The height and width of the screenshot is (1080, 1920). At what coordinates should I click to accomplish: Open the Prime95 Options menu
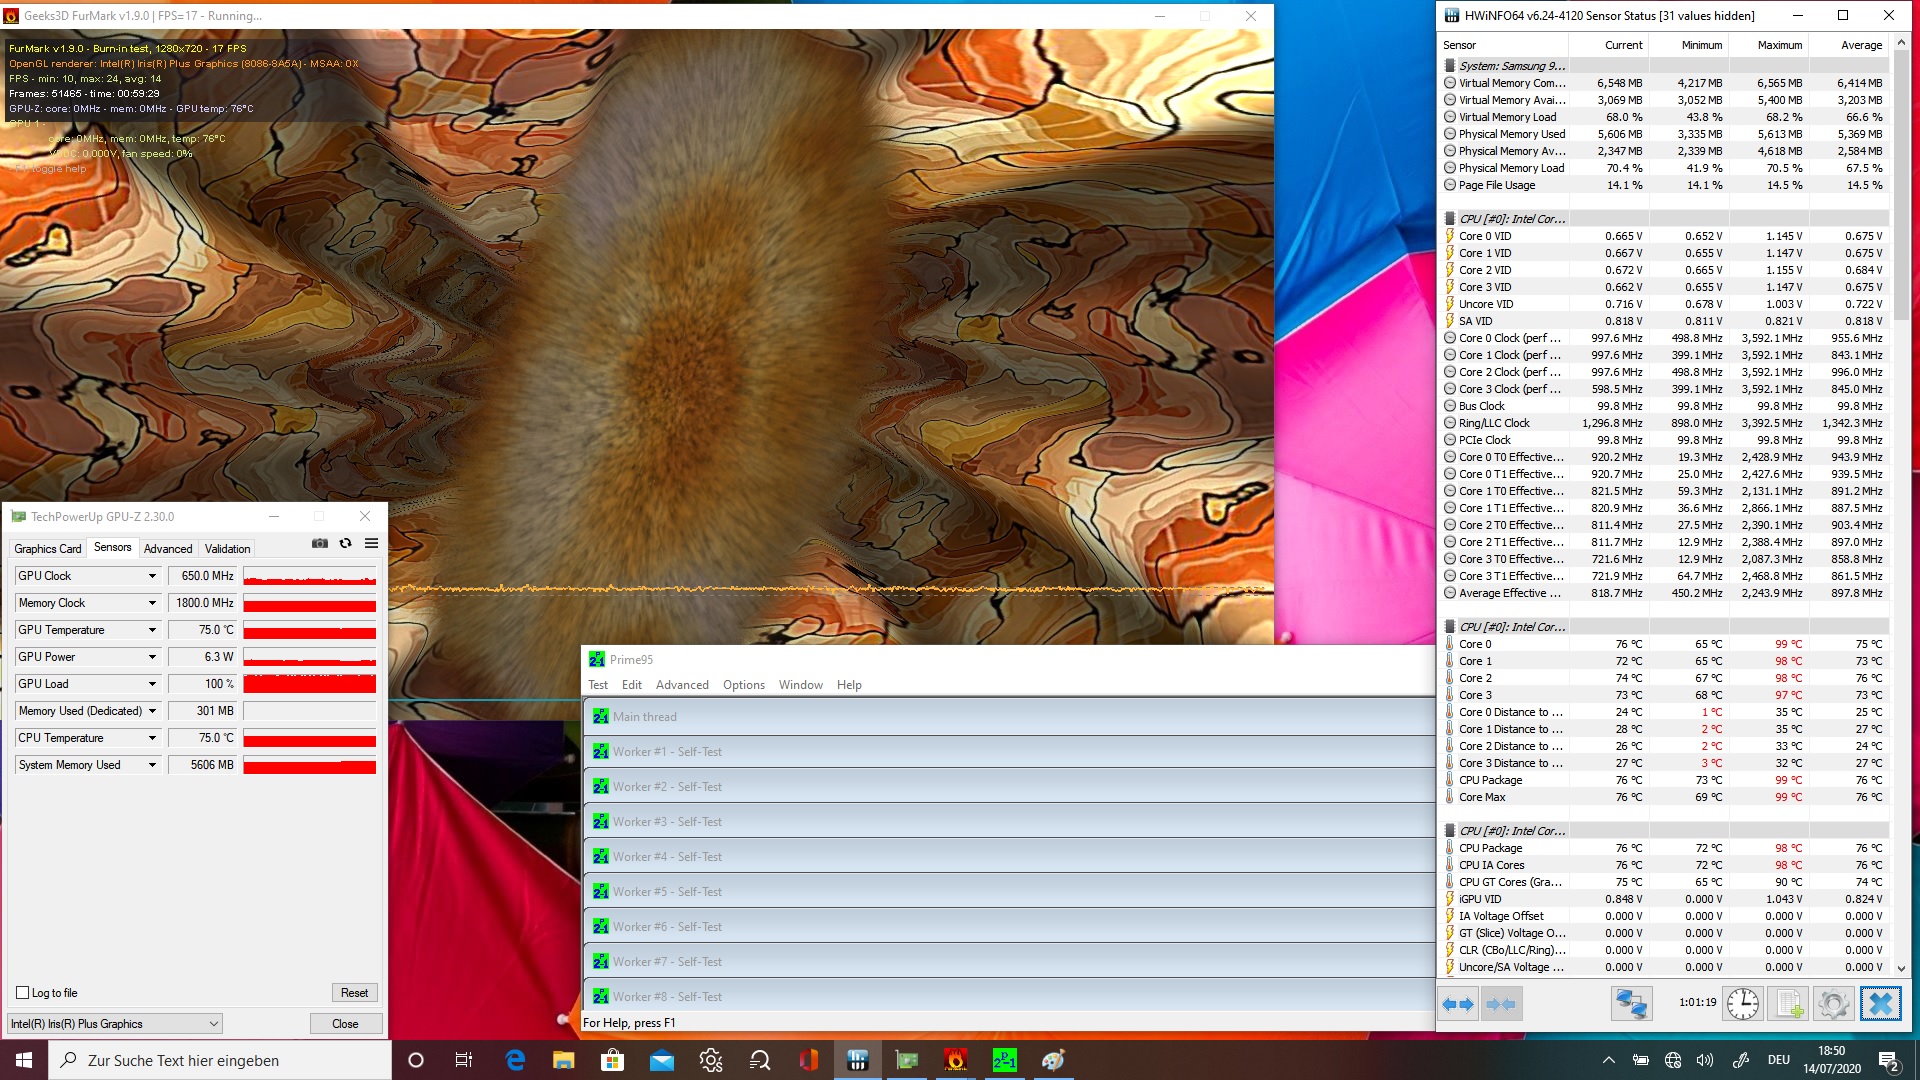coord(743,685)
